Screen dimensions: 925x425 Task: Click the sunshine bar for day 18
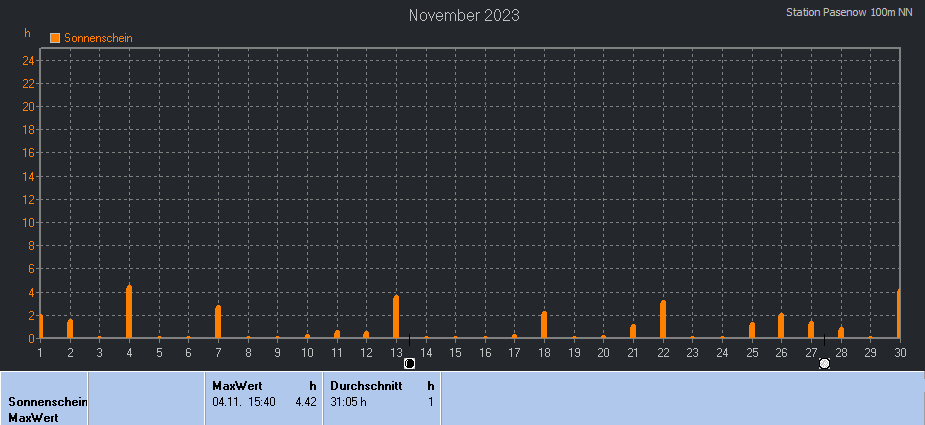click(x=544, y=325)
